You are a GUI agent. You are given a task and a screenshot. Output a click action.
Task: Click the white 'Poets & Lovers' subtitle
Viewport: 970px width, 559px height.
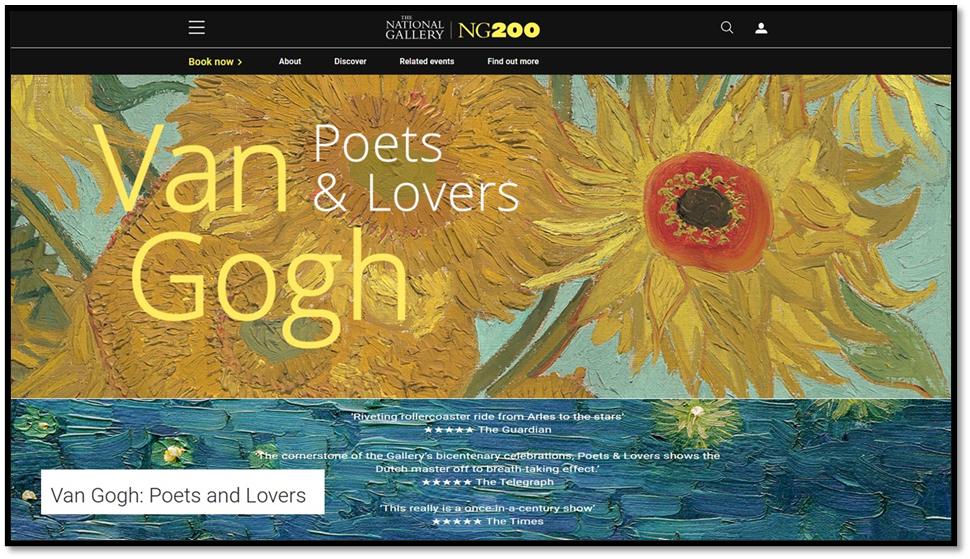[415, 170]
